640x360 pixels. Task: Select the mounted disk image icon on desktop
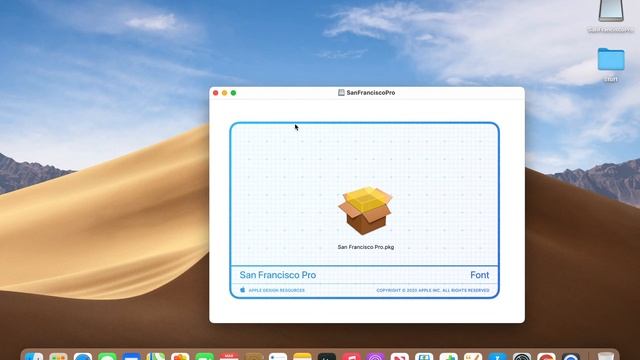pos(611,11)
